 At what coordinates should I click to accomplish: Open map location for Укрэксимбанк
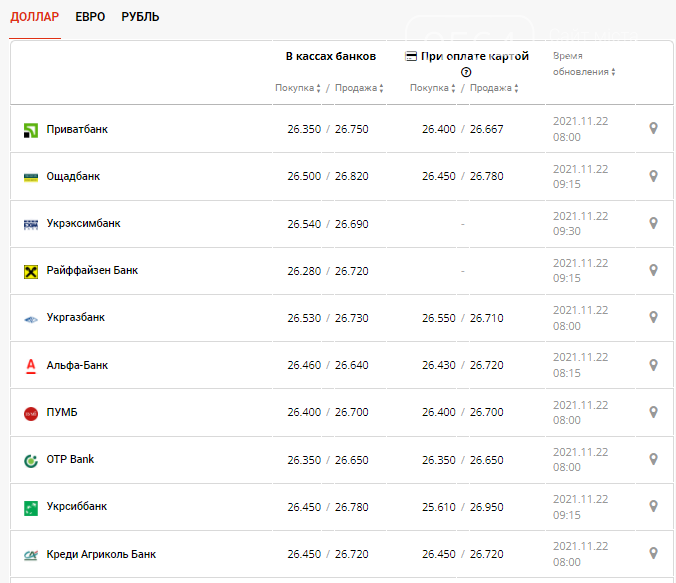(x=654, y=223)
